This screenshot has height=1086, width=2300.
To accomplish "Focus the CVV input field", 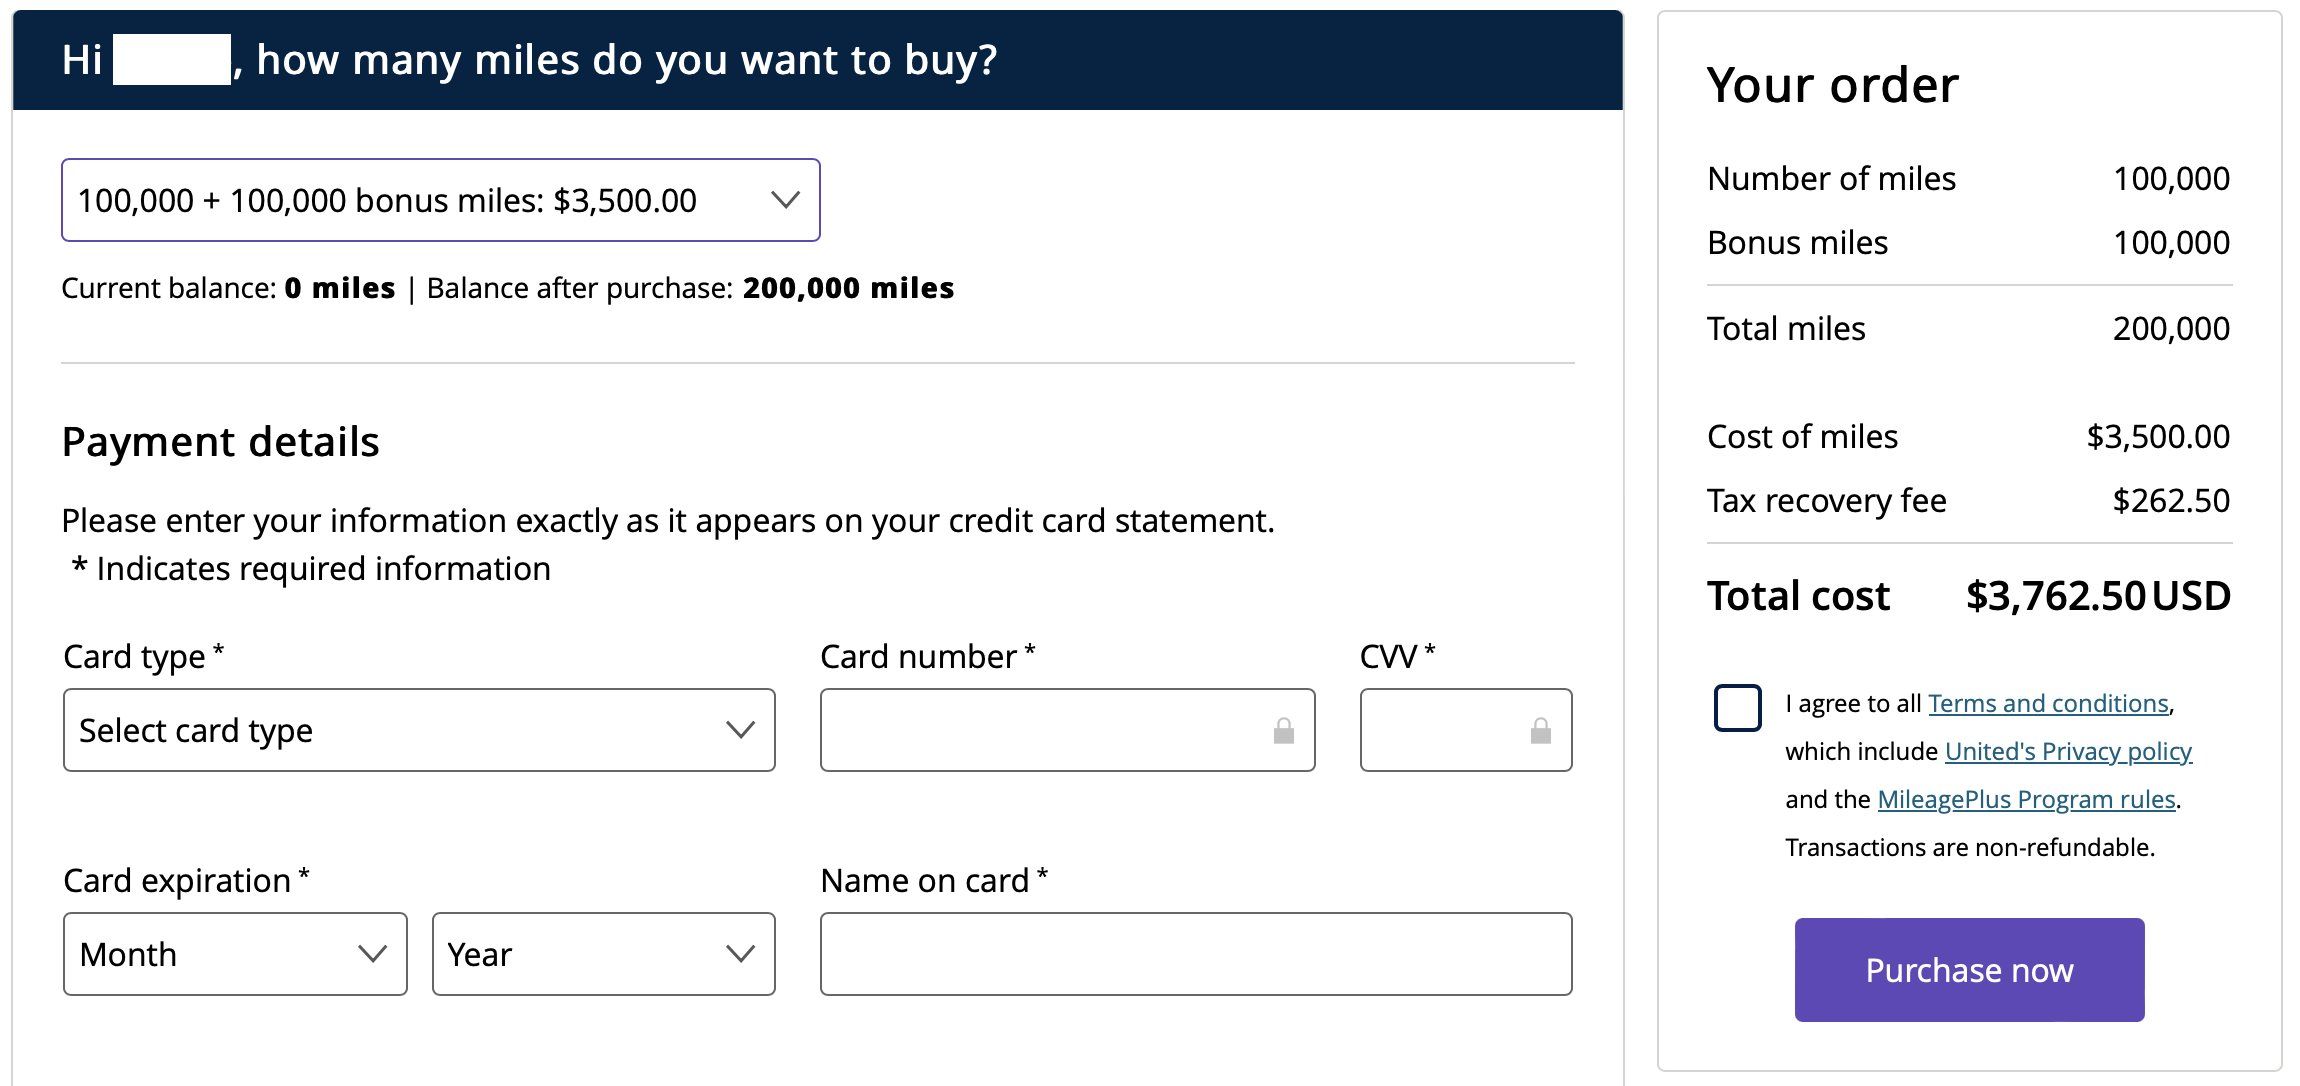I will pos(1466,730).
